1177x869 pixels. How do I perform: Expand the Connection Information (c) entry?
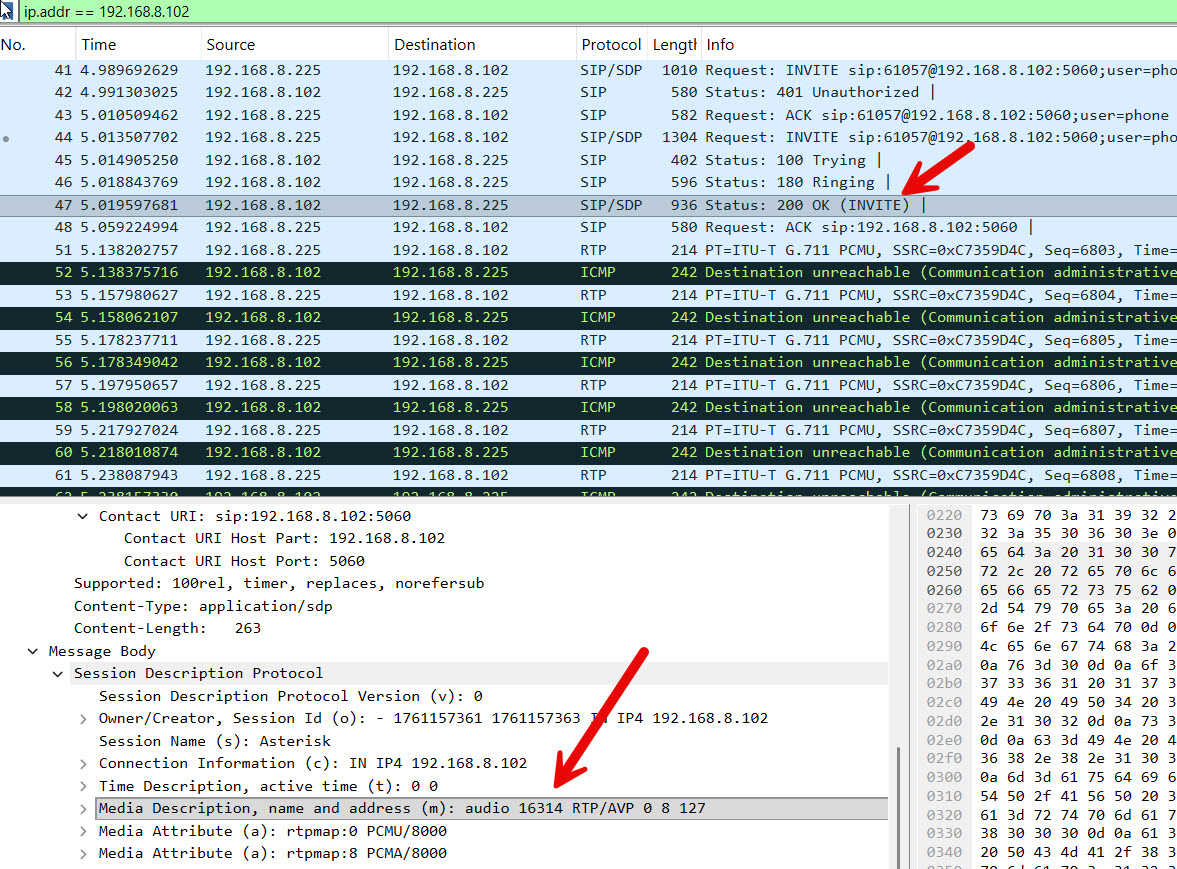[83, 764]
